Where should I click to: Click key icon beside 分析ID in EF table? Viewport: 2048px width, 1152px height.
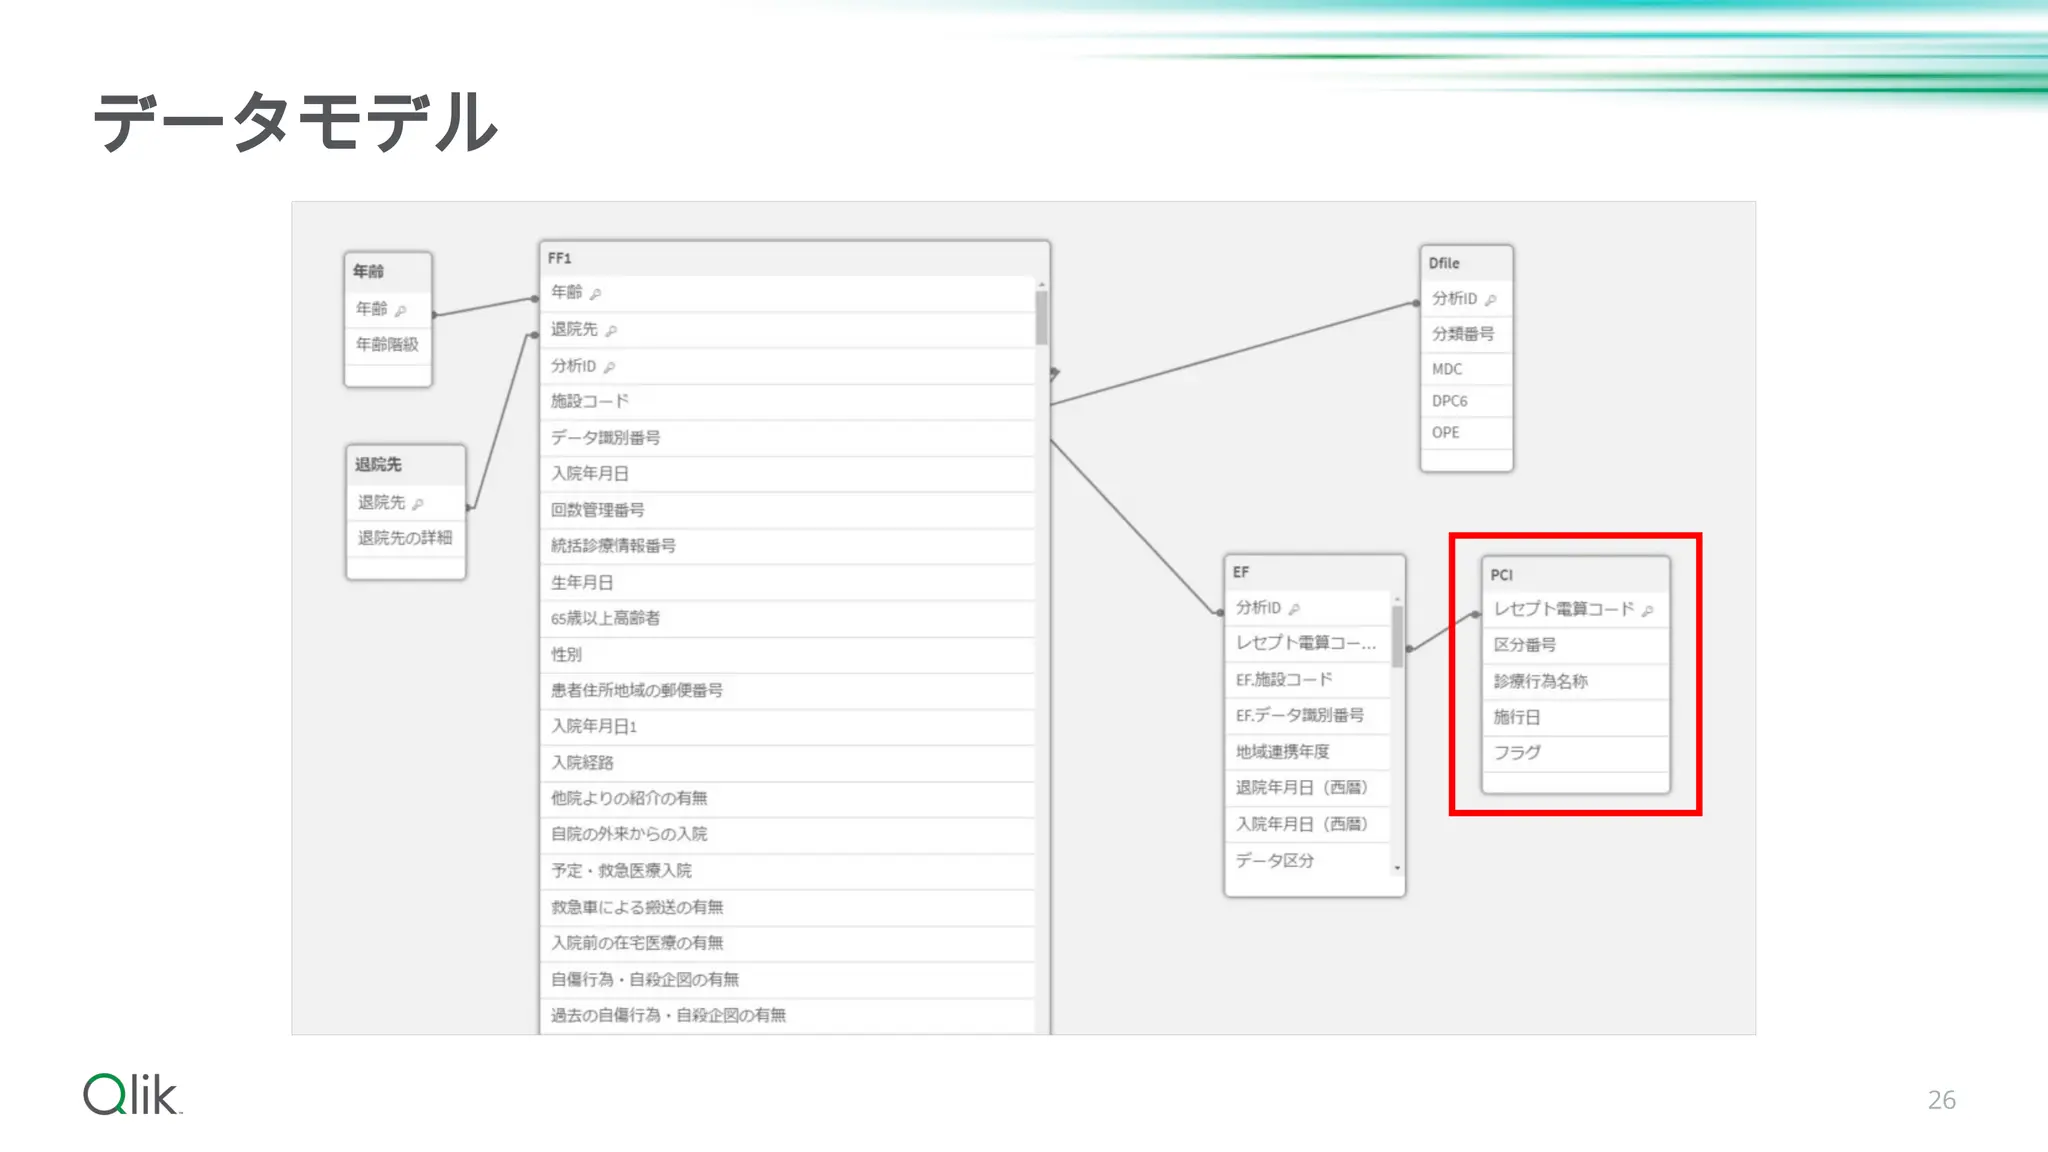[x=1294, y=609]
